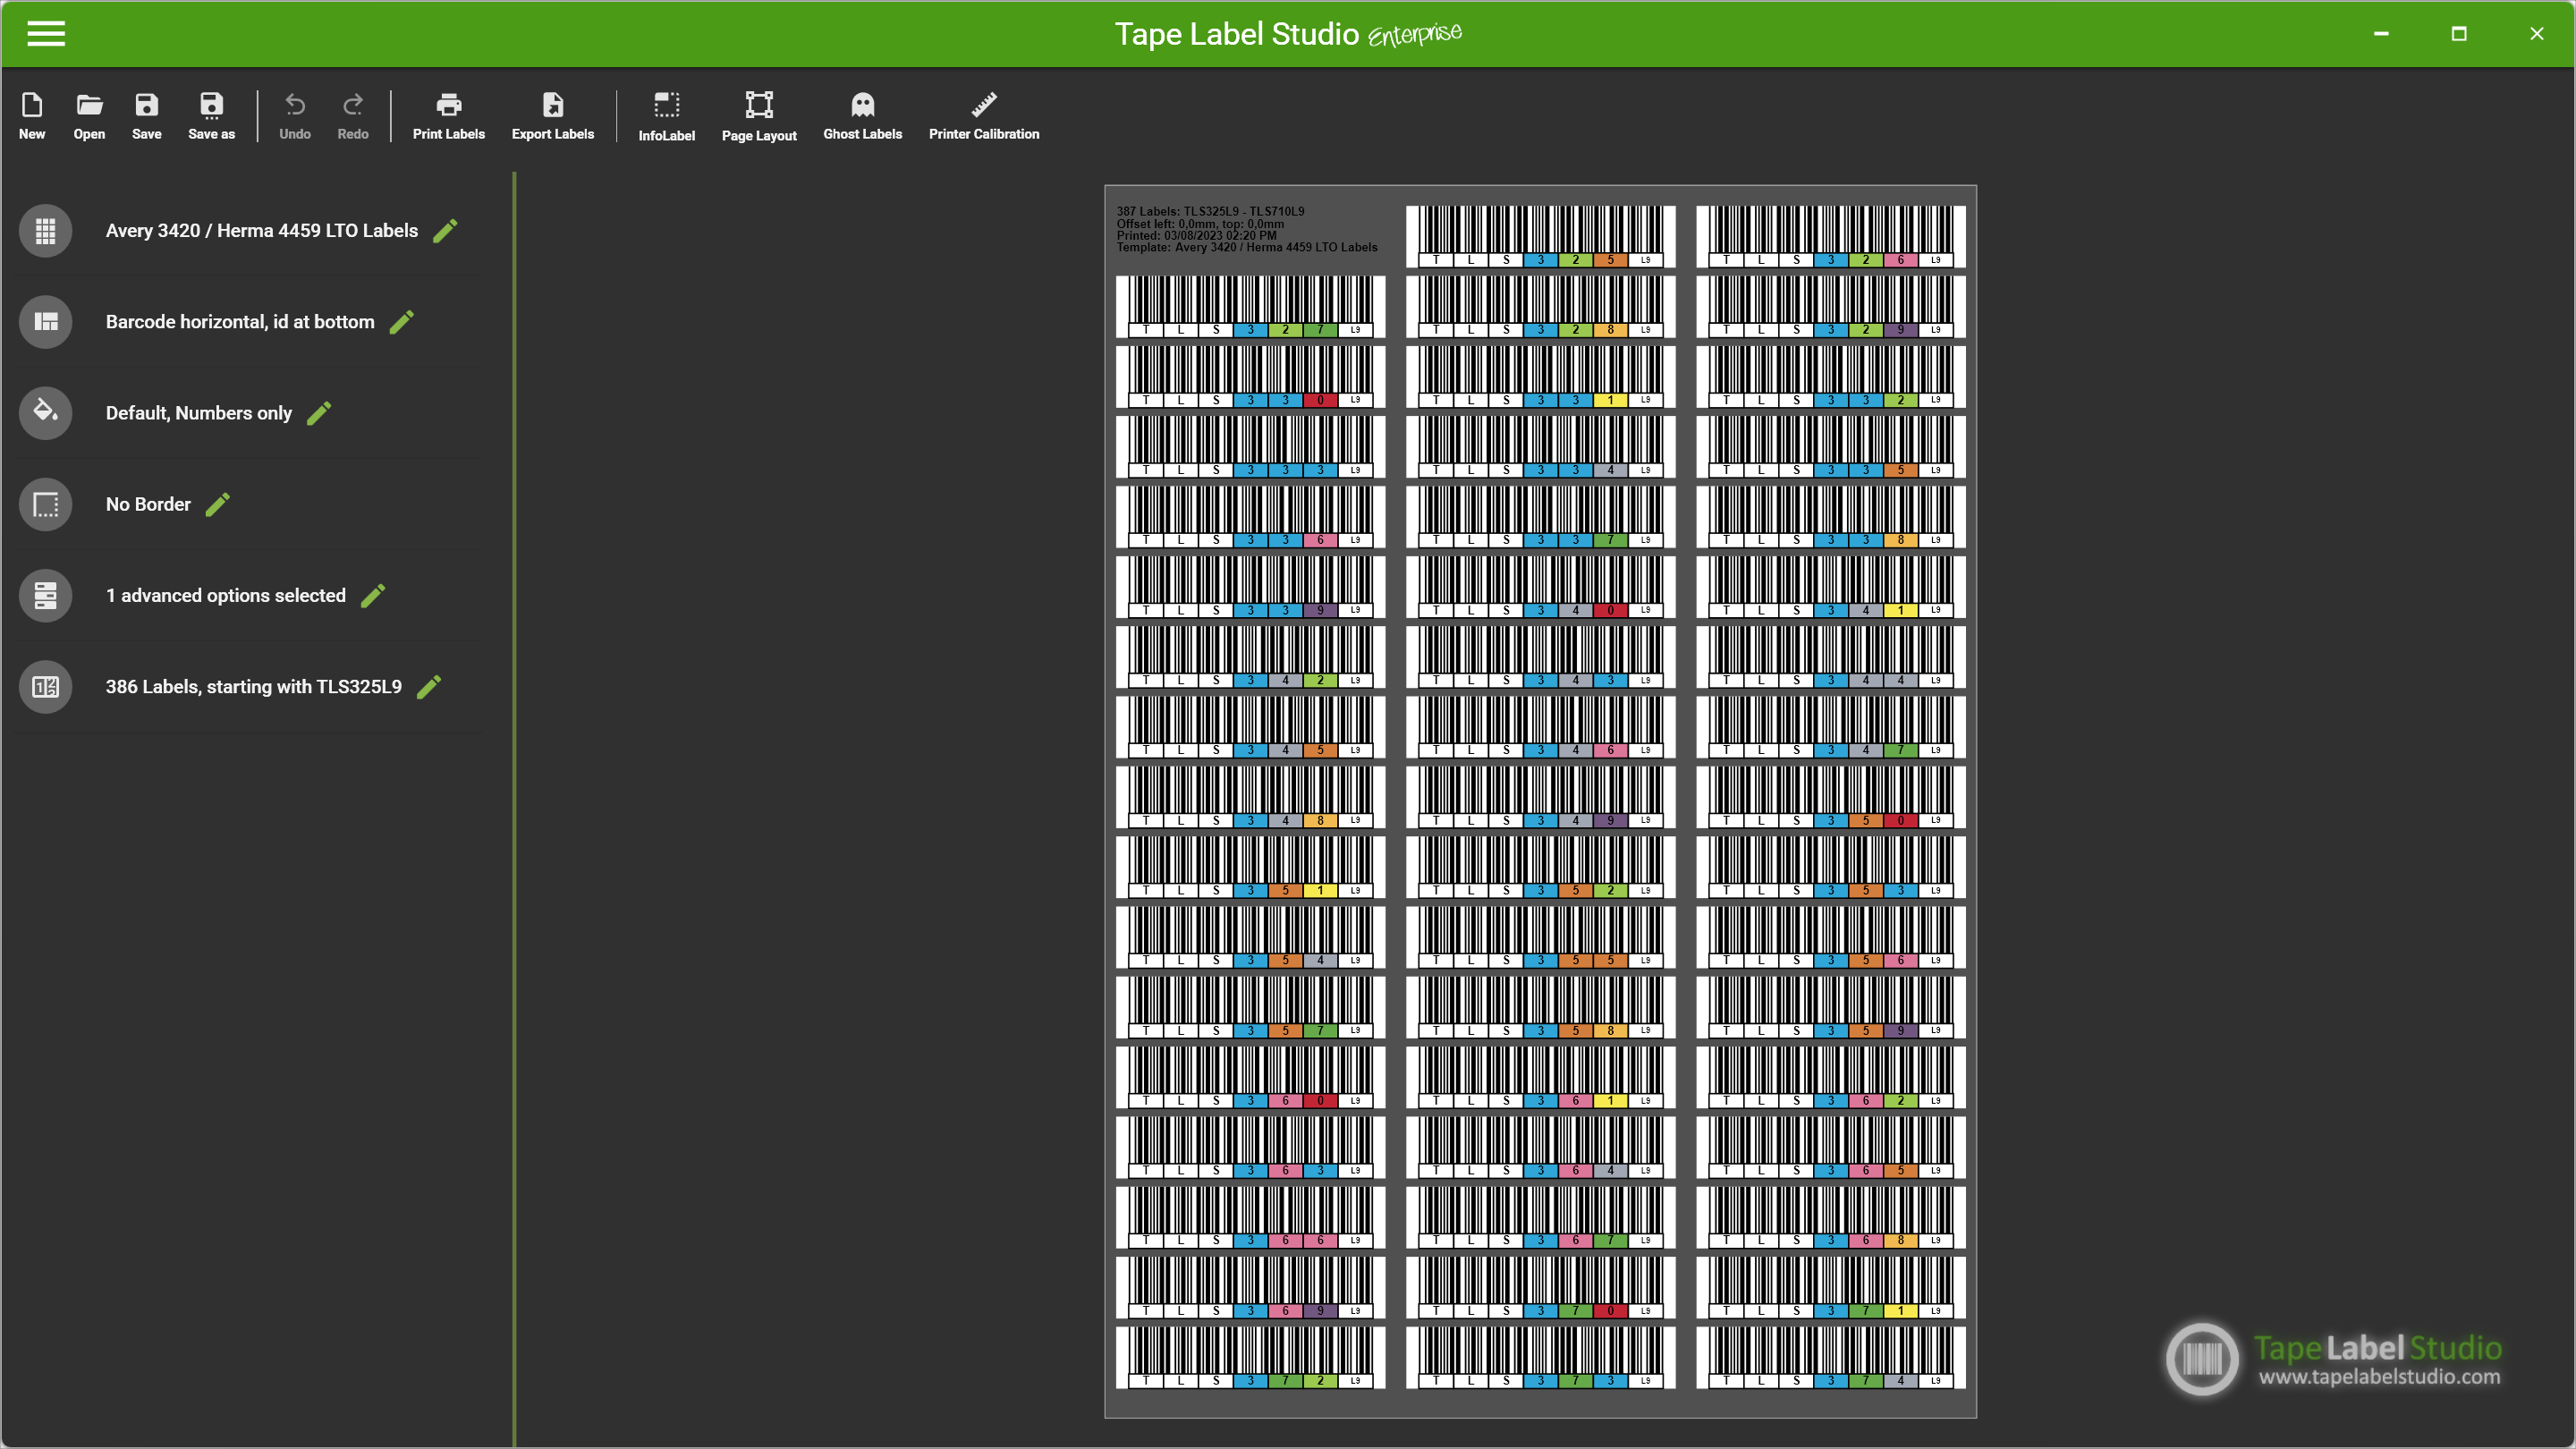2576x1449 pixels.
Task: Minimize the Tape Label Studio window
Action: [2381, 34]
